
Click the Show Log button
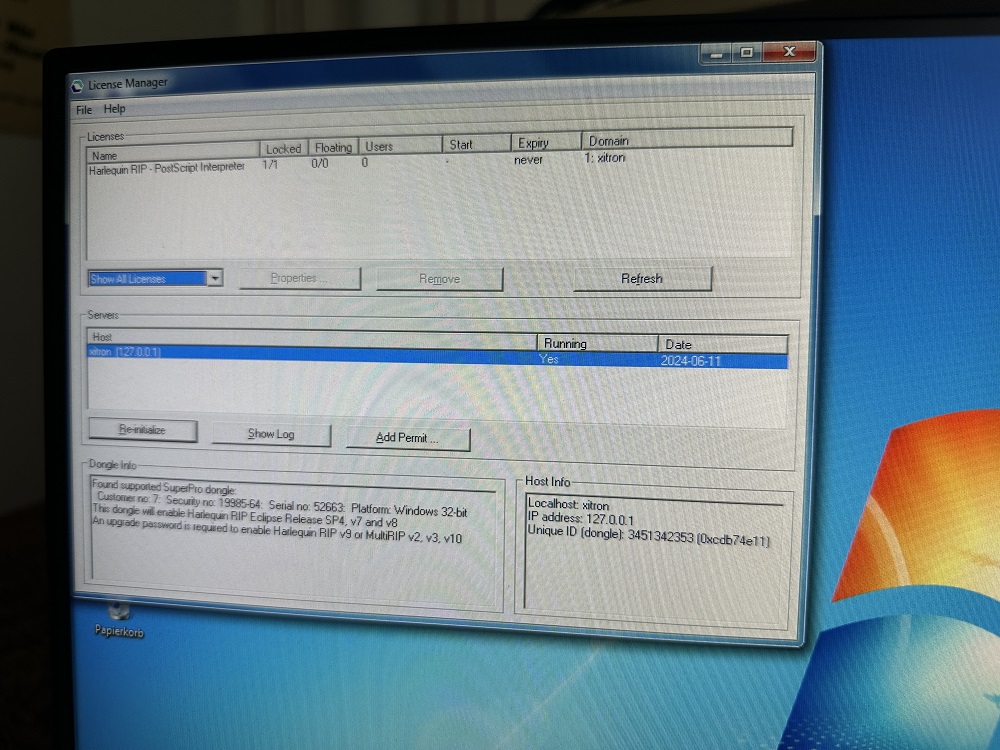(270, 434)
